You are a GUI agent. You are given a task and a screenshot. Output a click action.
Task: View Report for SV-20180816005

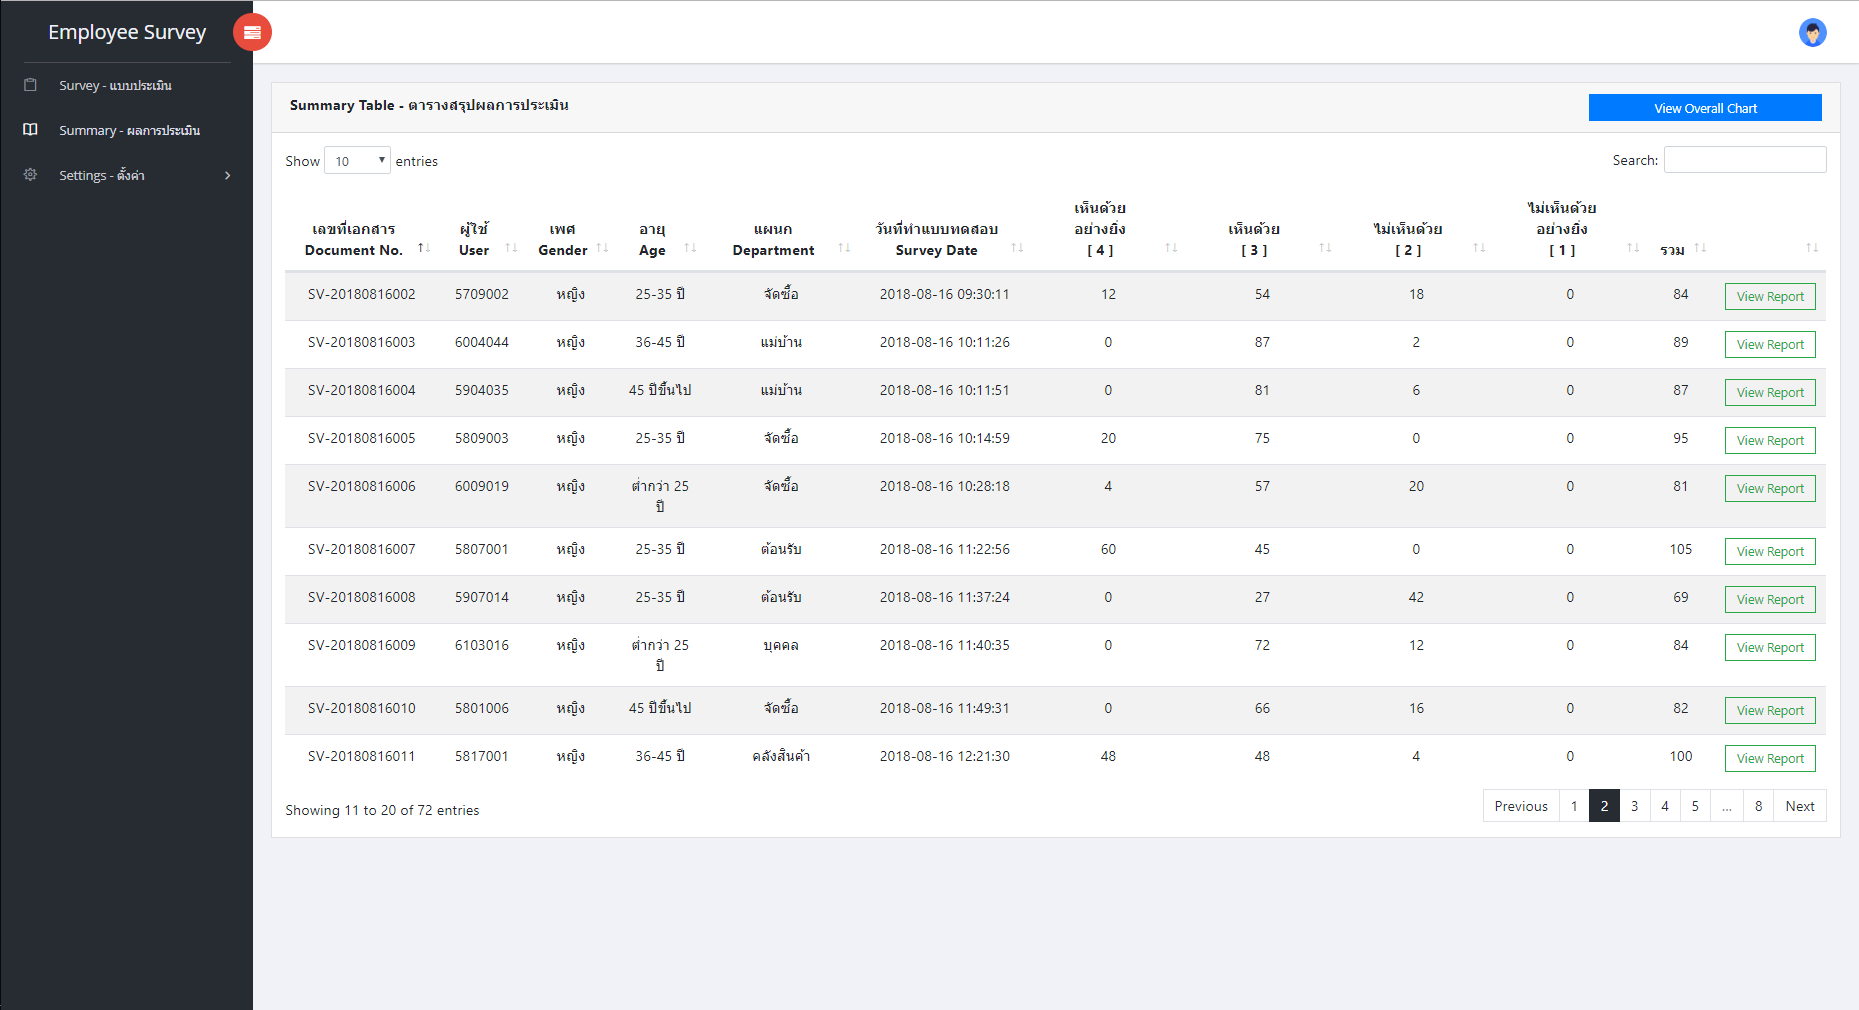1770,441
